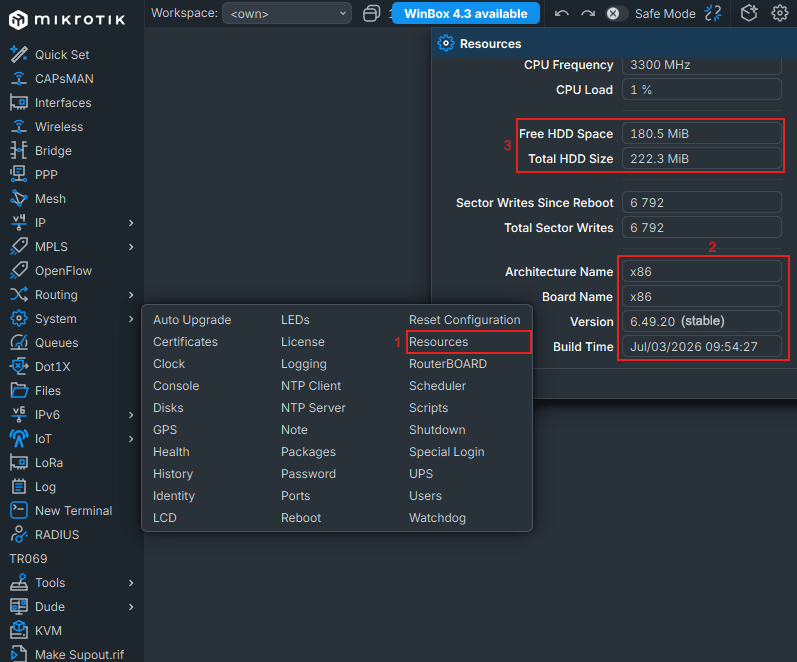This screenshot has width=797, height=662.
Task: Click the package cube icon in toolbar
Action: coord(749,13)
